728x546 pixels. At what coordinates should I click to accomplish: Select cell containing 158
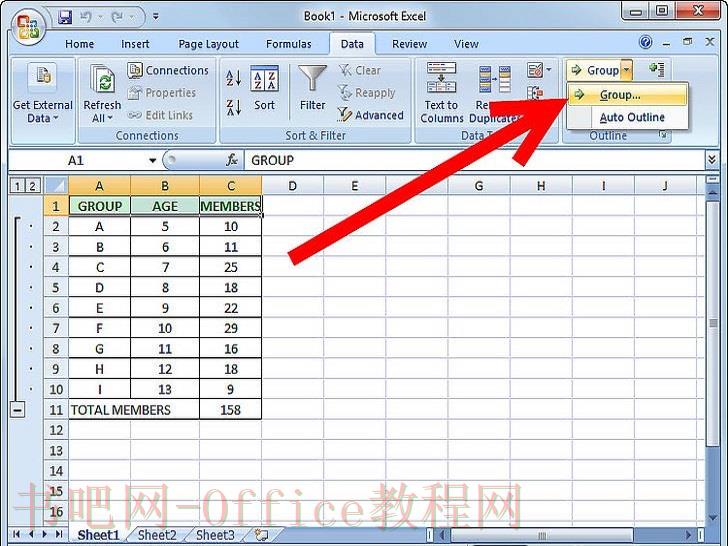[230, 410]
